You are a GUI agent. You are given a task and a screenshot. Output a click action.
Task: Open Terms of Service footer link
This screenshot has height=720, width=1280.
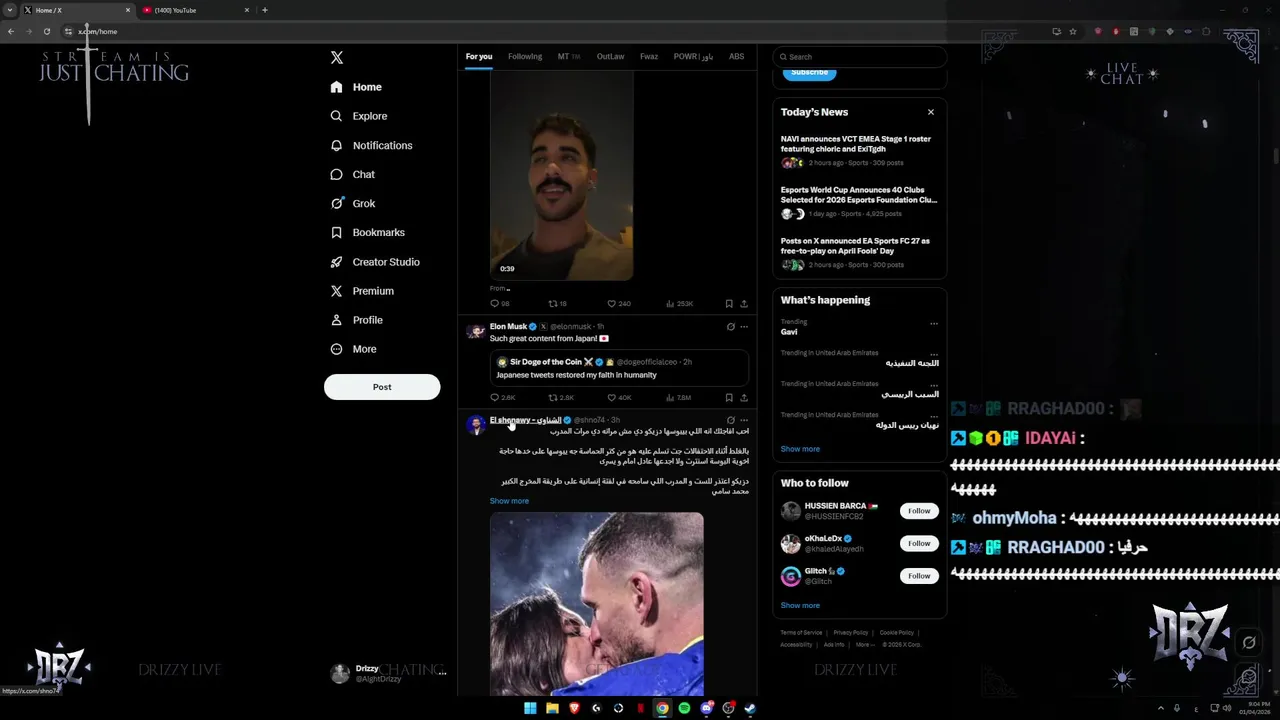801,632
